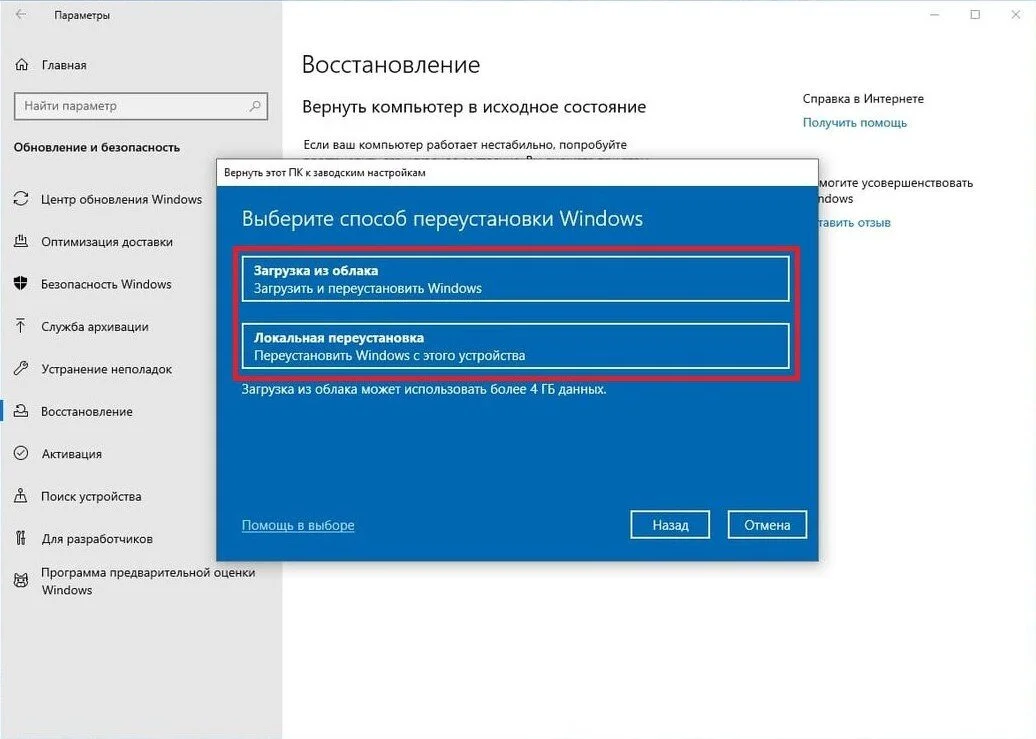
Task: Select Восстановление in sidebar
Action: click(x=87, y=411)
